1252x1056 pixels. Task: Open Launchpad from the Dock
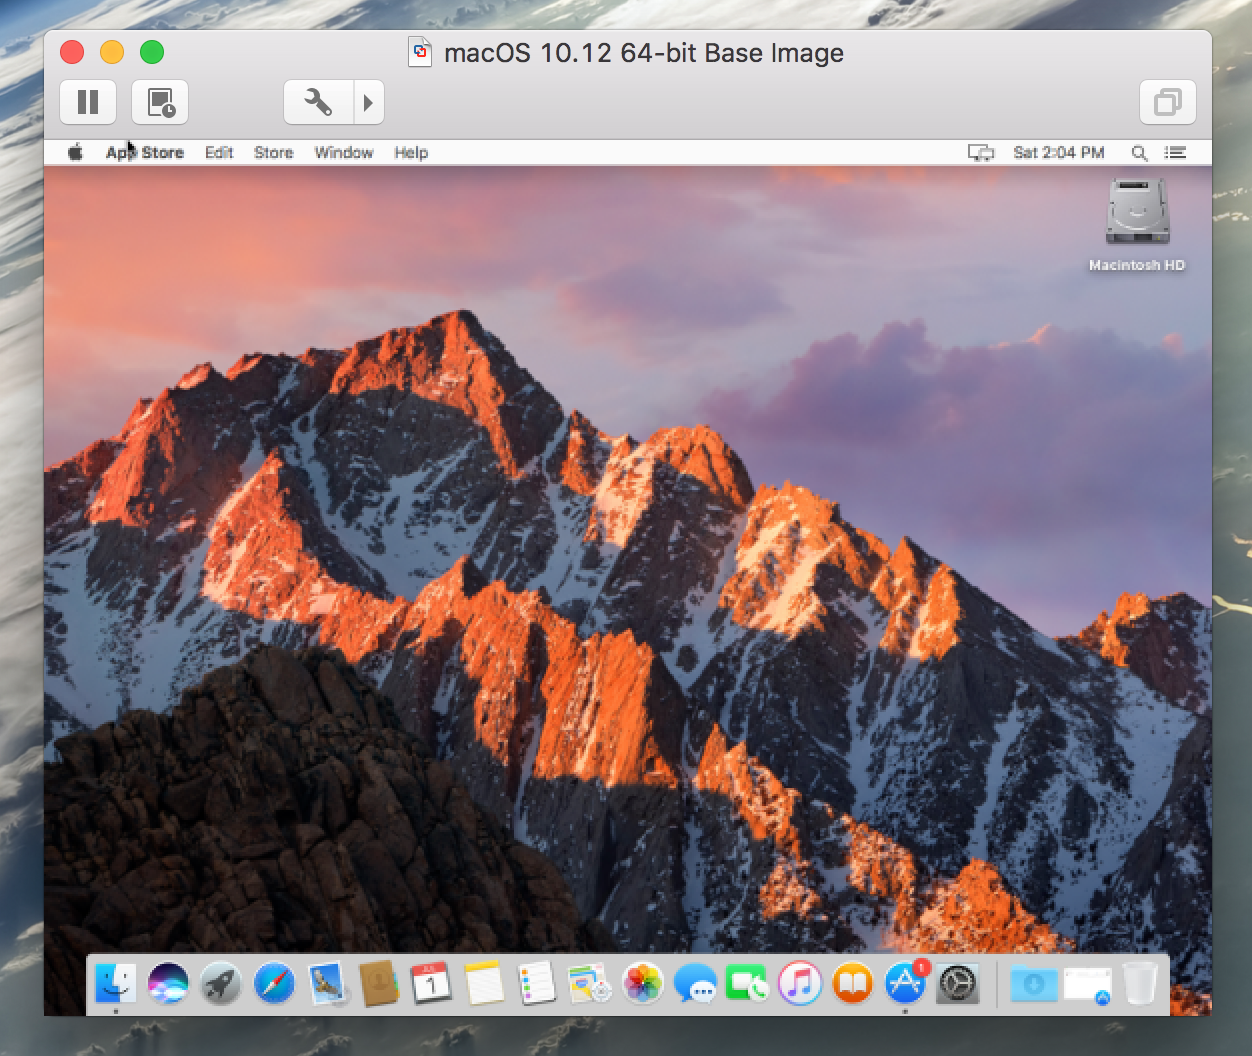(x=223, y=984)
